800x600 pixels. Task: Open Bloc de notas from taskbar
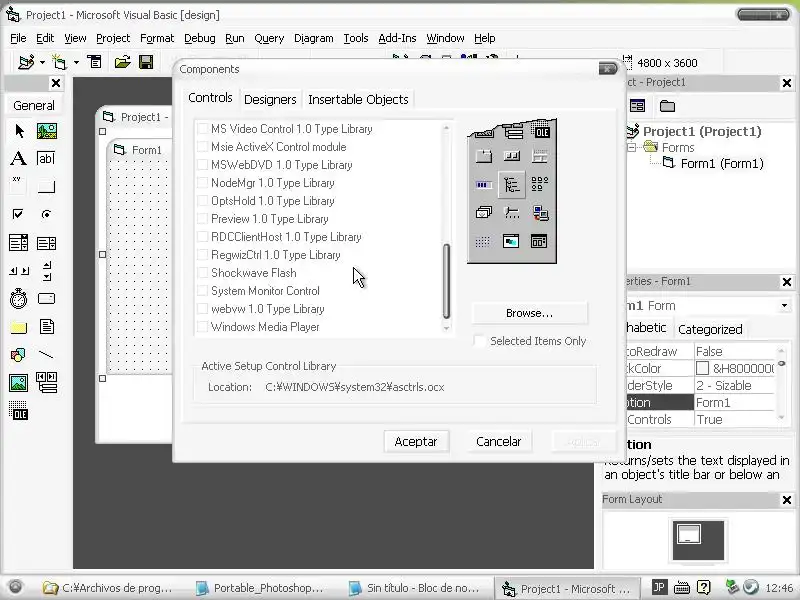414,588
